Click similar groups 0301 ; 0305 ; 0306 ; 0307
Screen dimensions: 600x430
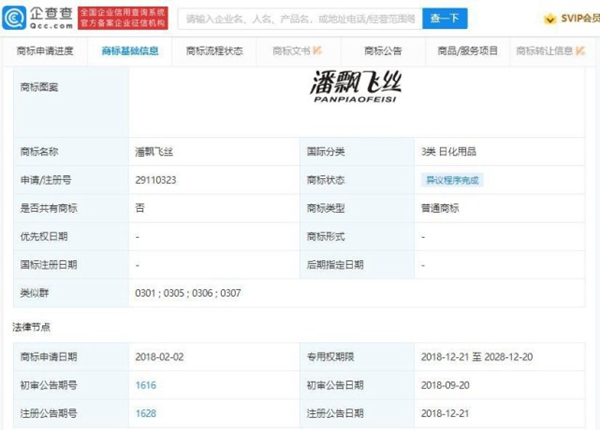(x=188, y=293)
